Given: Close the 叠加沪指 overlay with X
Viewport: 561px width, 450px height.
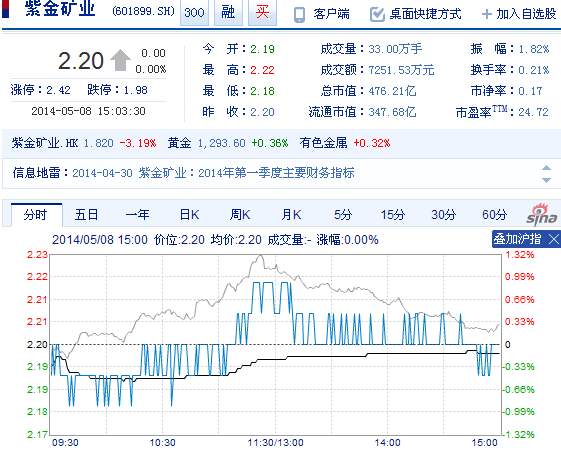Looking at the screenshot, I should pos(554,239).
